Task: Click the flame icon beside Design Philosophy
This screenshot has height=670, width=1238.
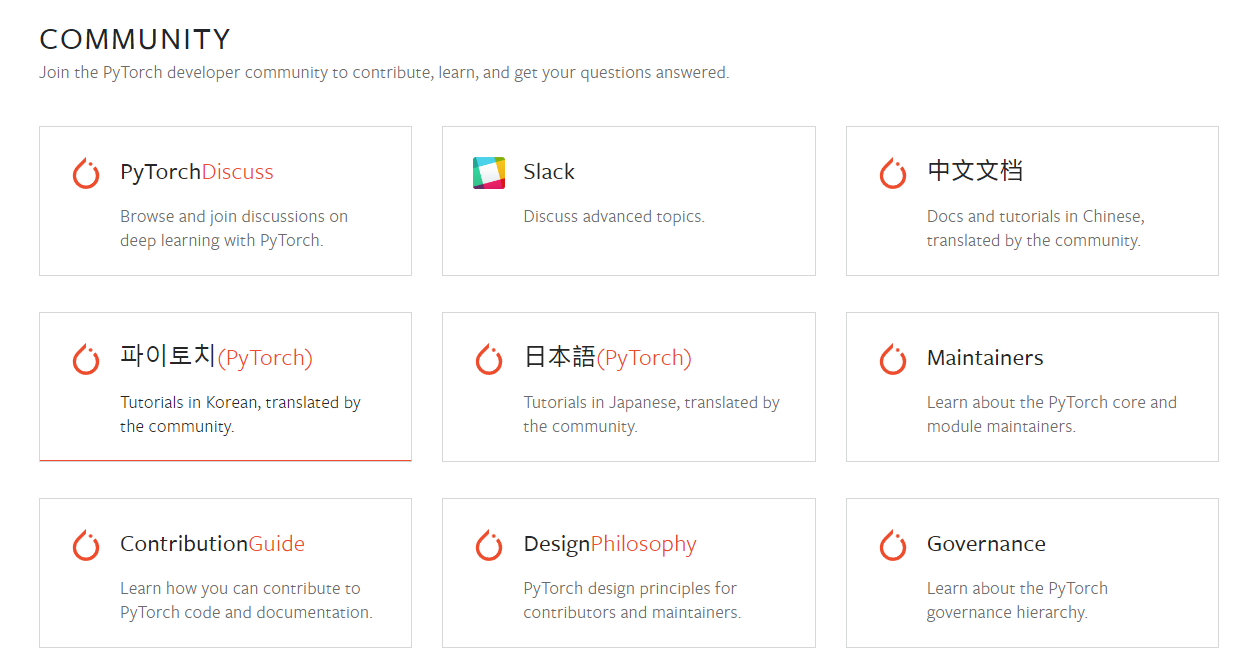Action: 489,545
